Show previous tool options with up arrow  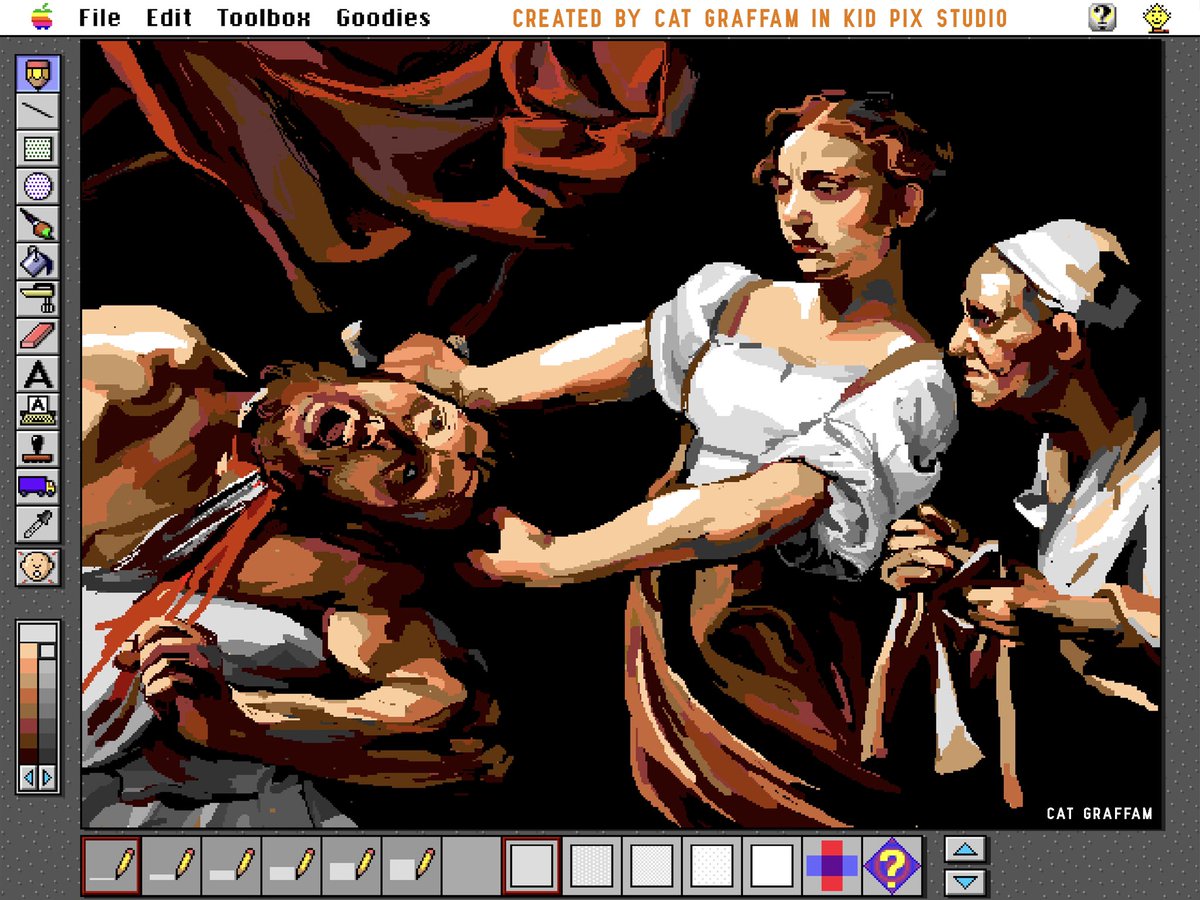[x=965, y=850]
